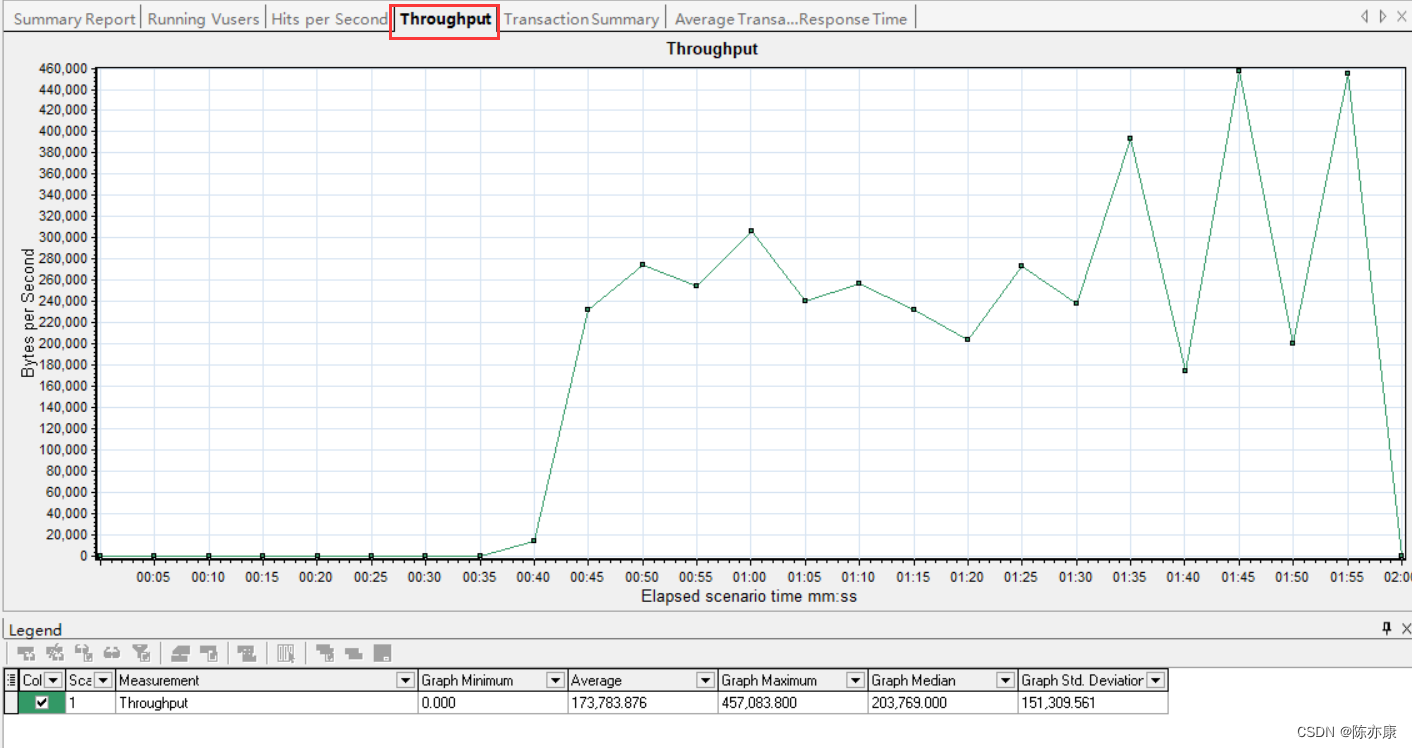Open the Graph Minimum column dropdown
Image resolution: width=1412 pixels, height=748 pixels.
coord(555,680)
